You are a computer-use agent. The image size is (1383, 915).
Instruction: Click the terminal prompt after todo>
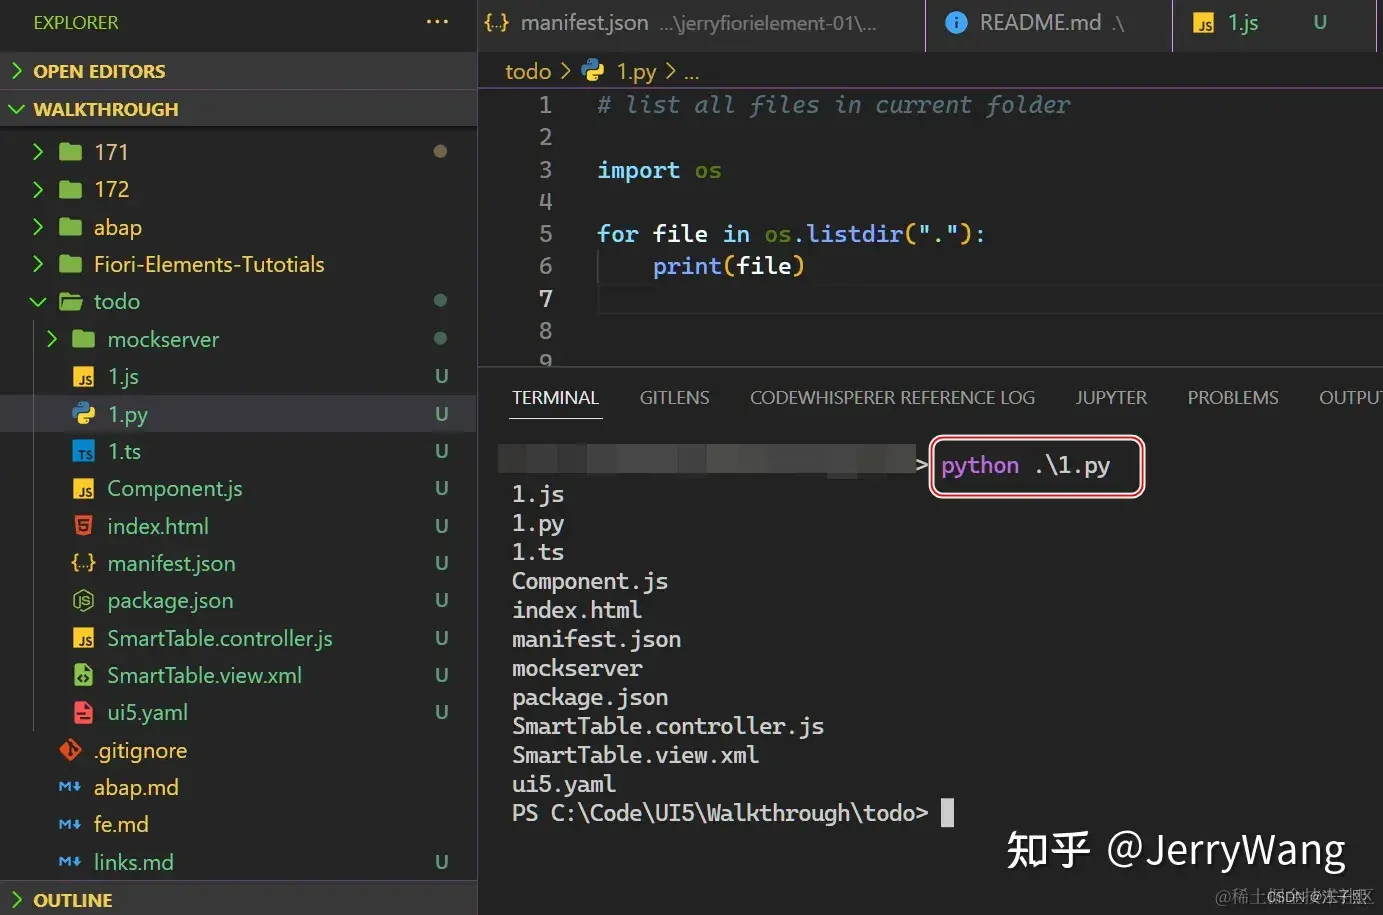[x=947, y=813]
